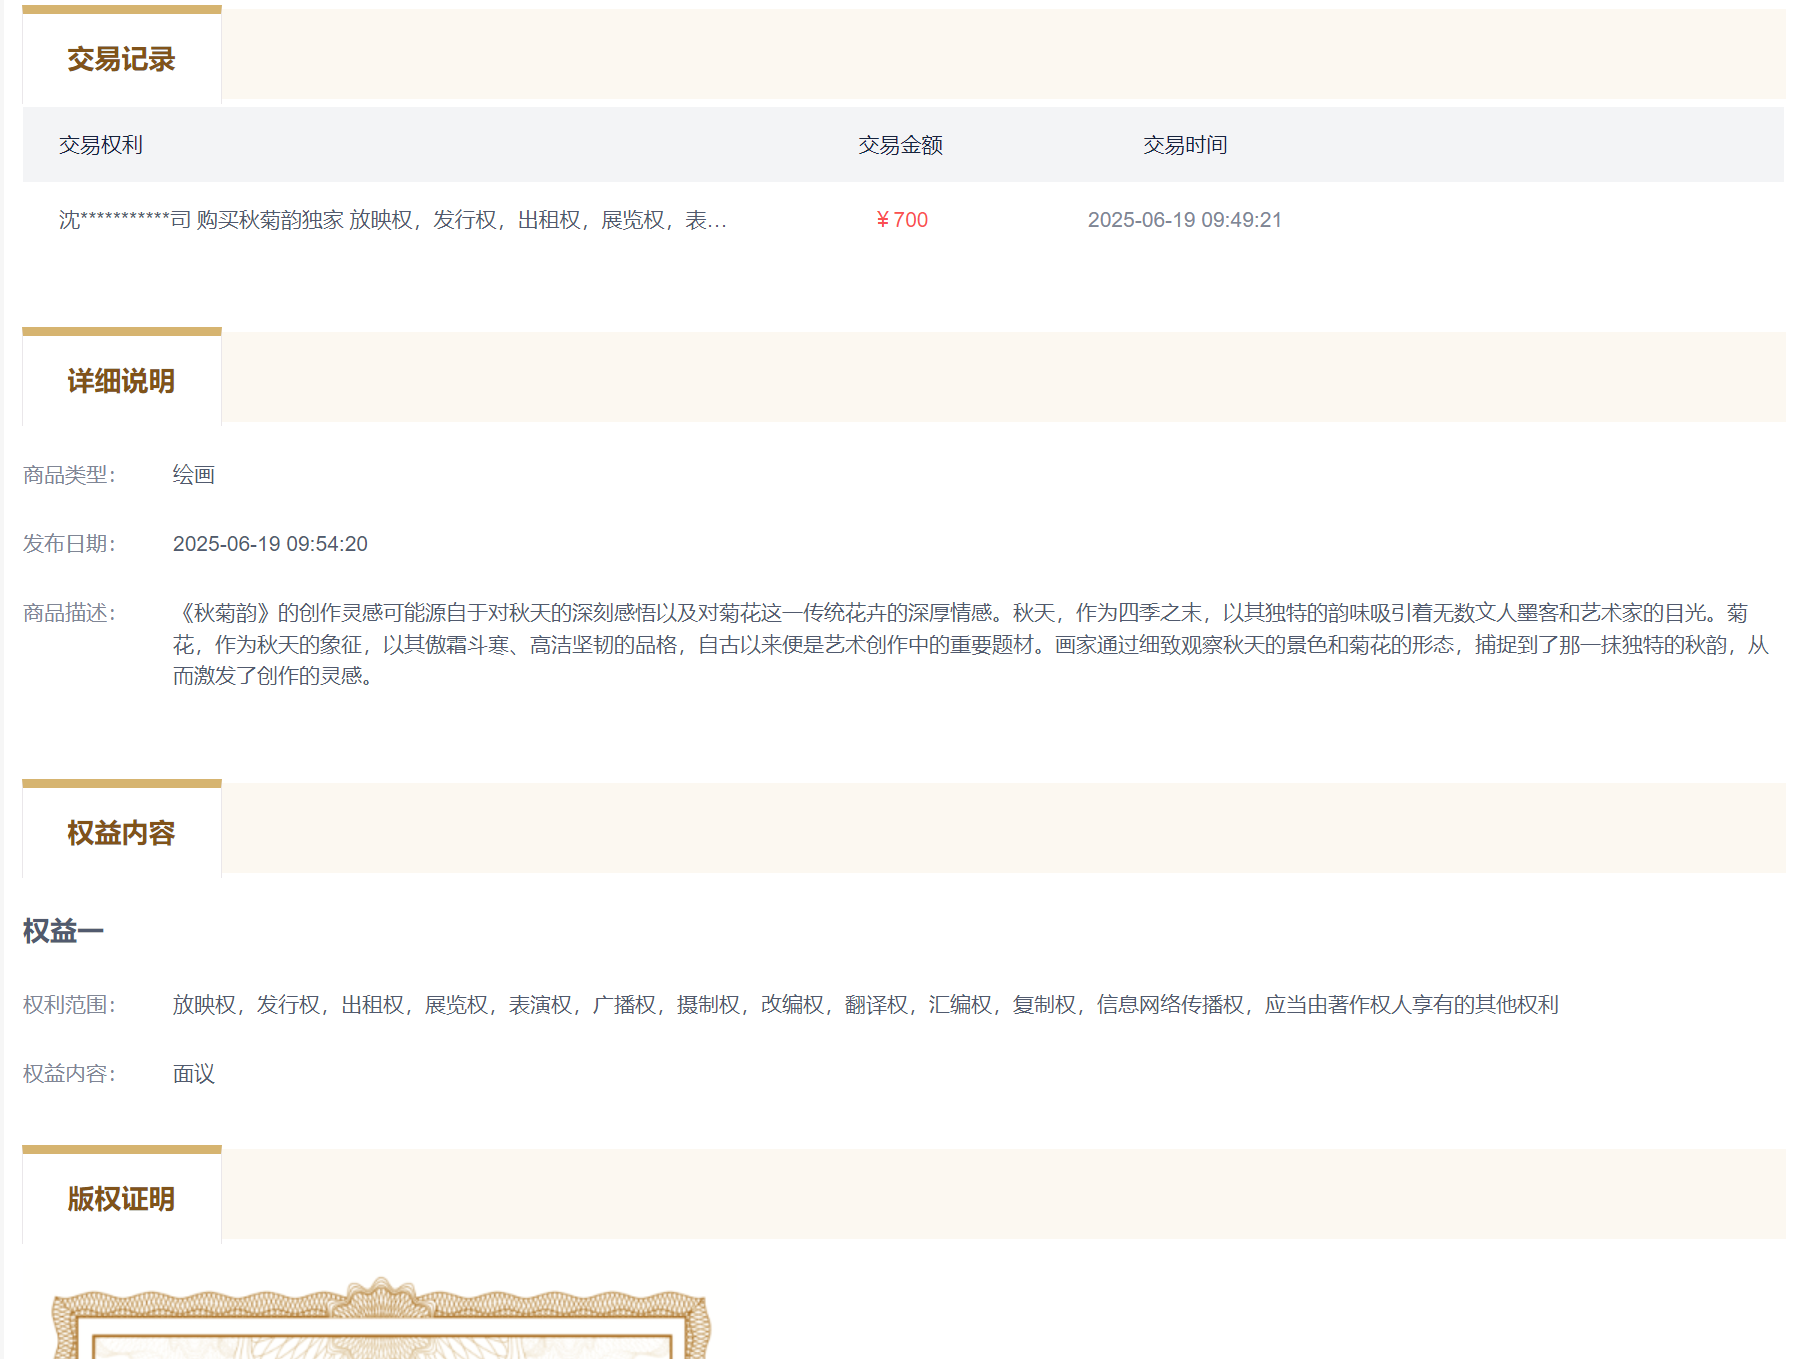Click the 《秋菊韵》 description paragraph
1799x1359 pixels.
coord(970,644)
